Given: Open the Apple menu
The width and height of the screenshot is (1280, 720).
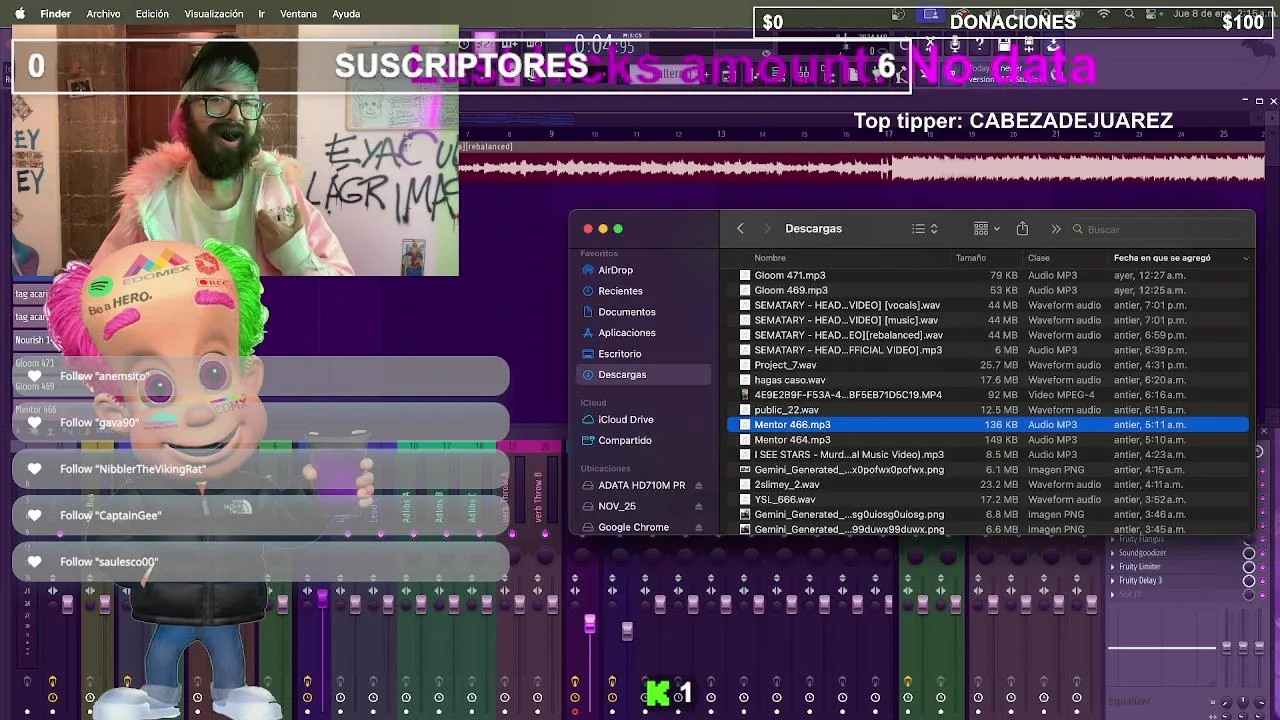Looking at the screenshot, I should [20, 14].
